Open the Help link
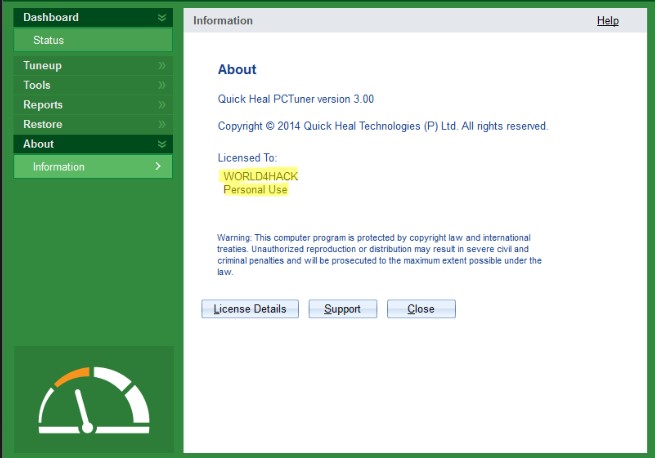 [x=607, y=20]
